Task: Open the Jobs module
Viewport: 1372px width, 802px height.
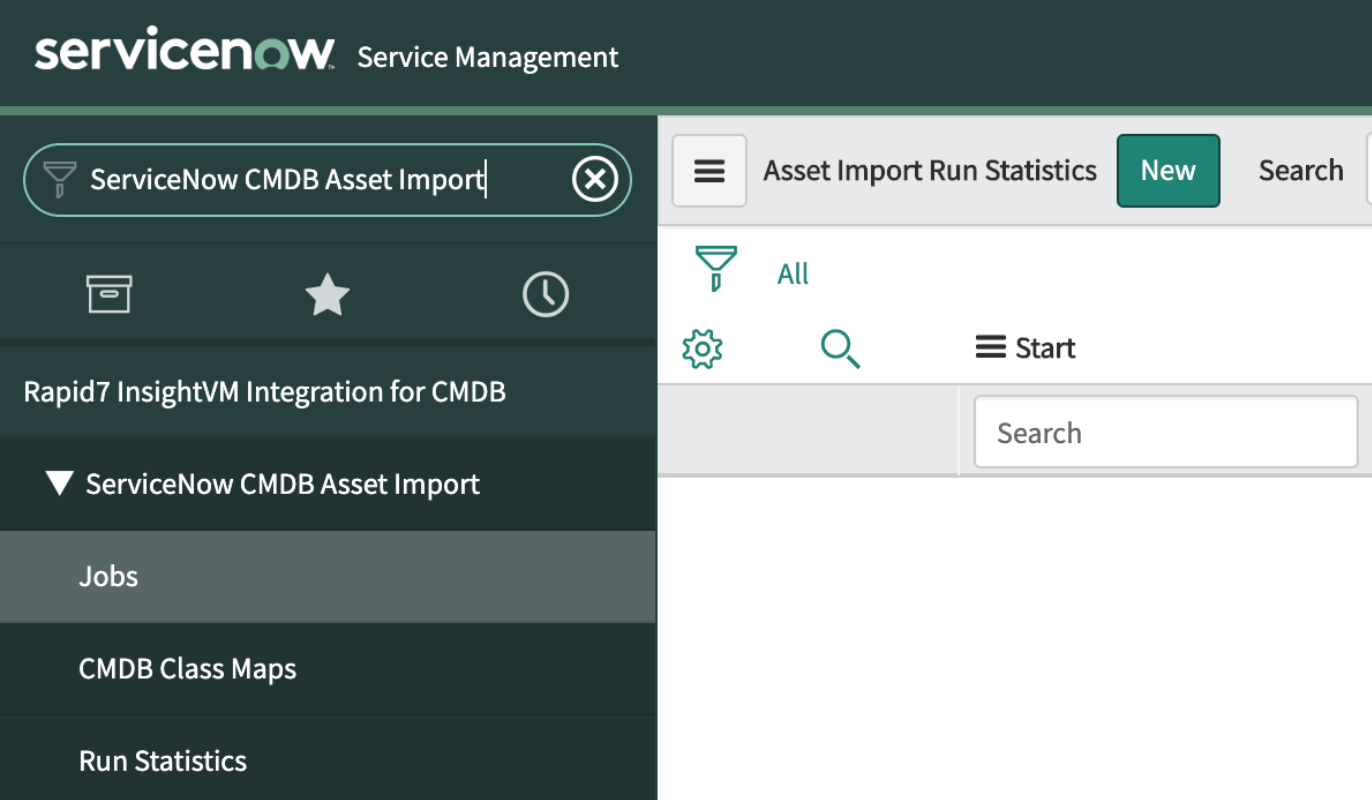Action: tap(108, 577)
